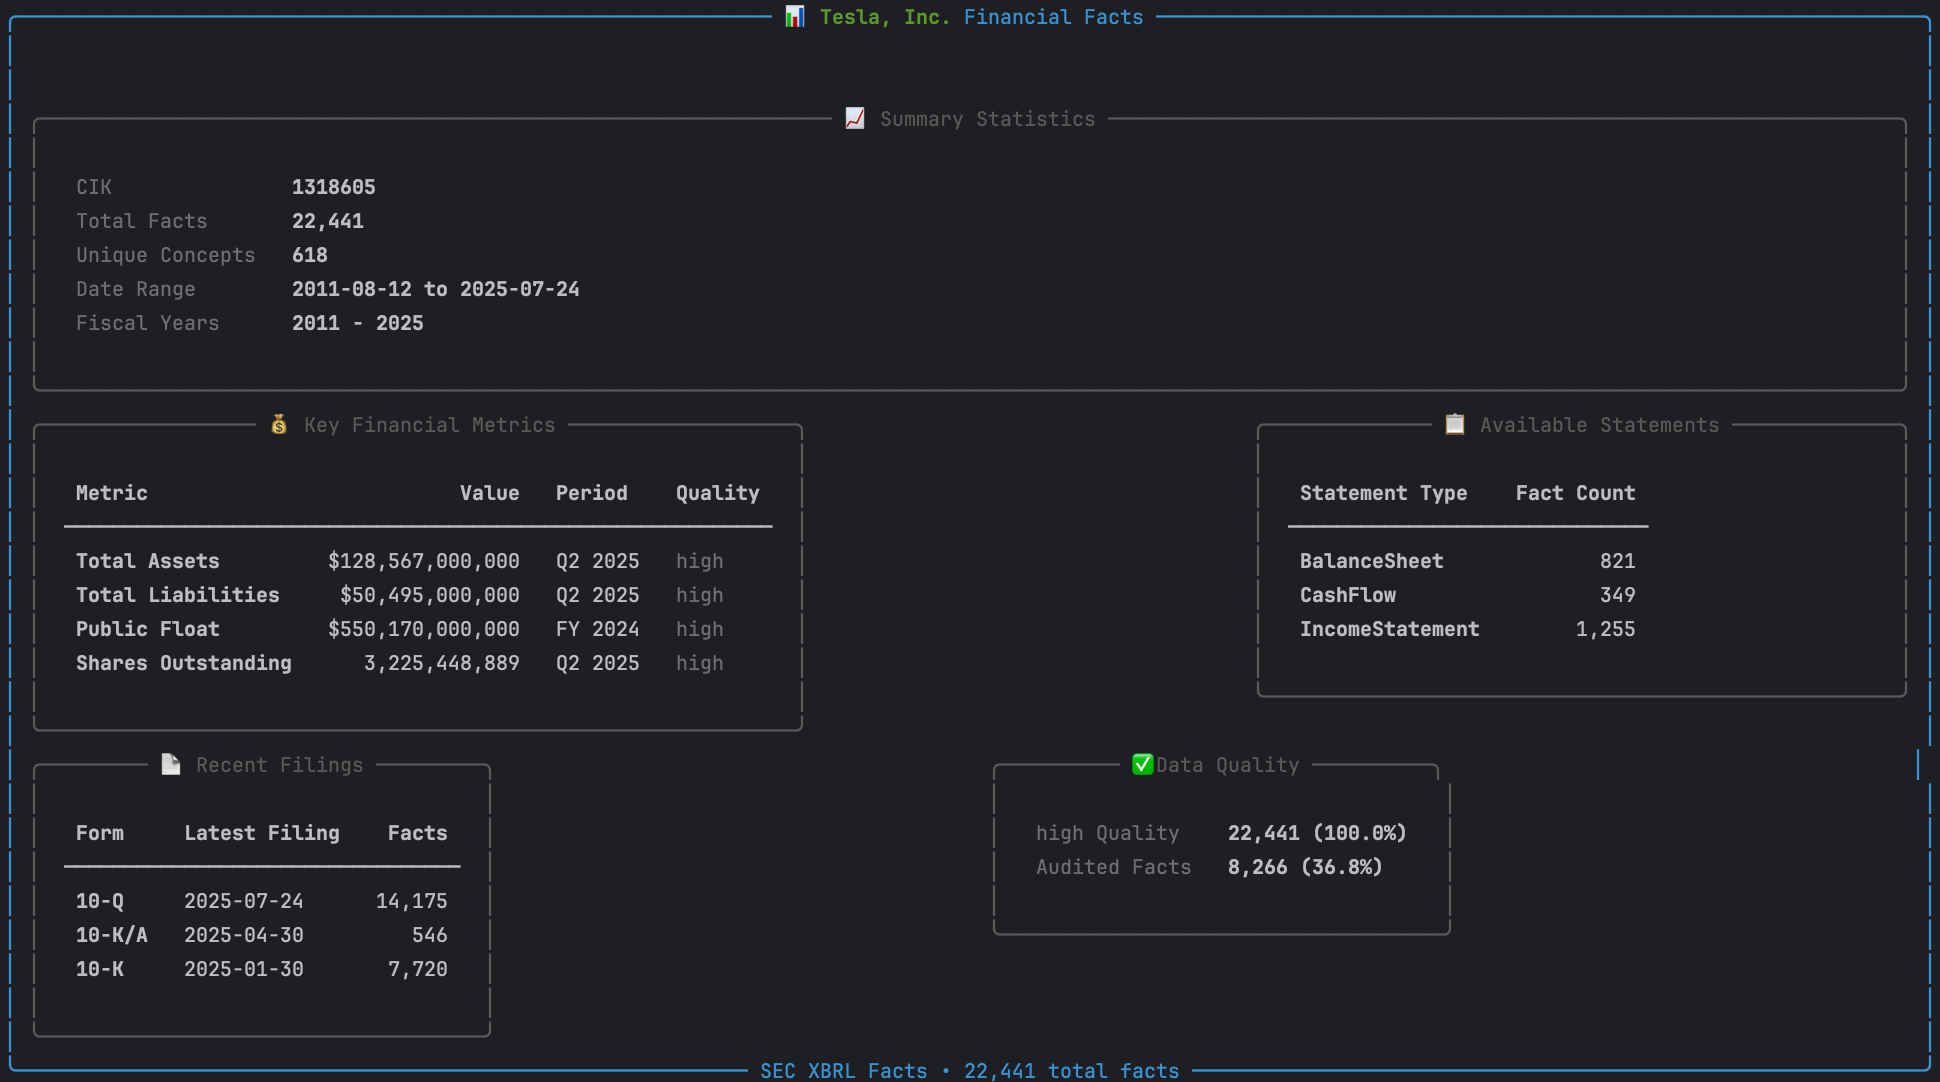This screenshot has height=1082, width=1940.
Task: Click the 'BalanceSheet' statement row
Action: tap(1372, 561)
